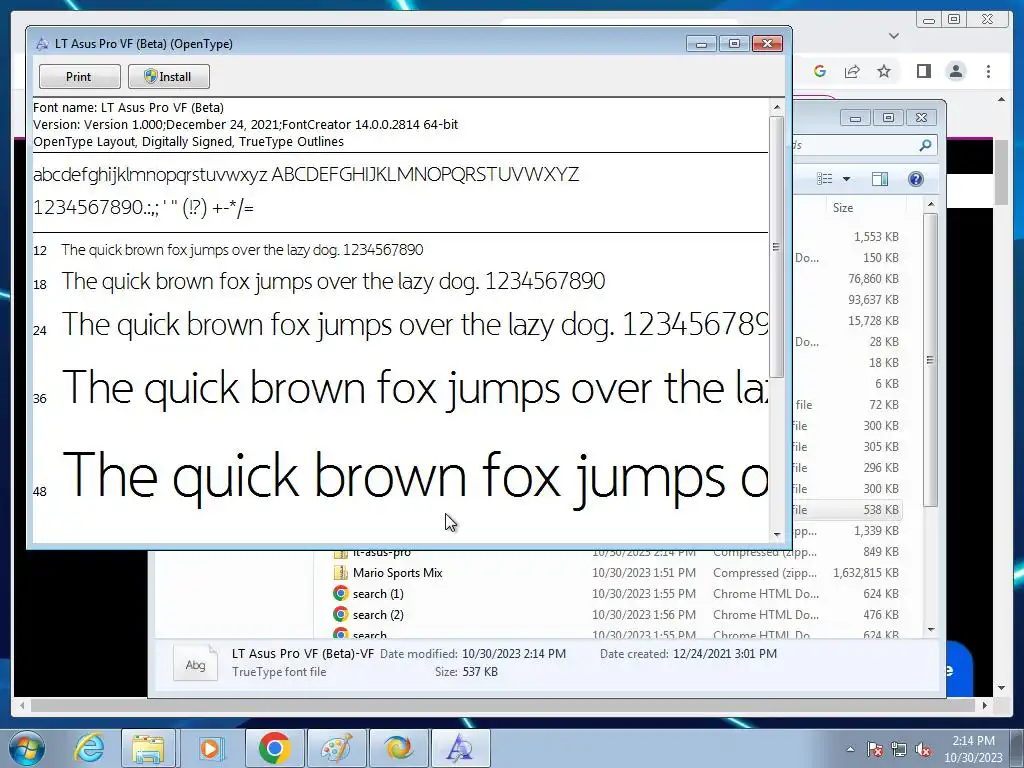Click the Abg font file thumbnail in details pane
Screen dimensions: 1024x768
point(195,664)
